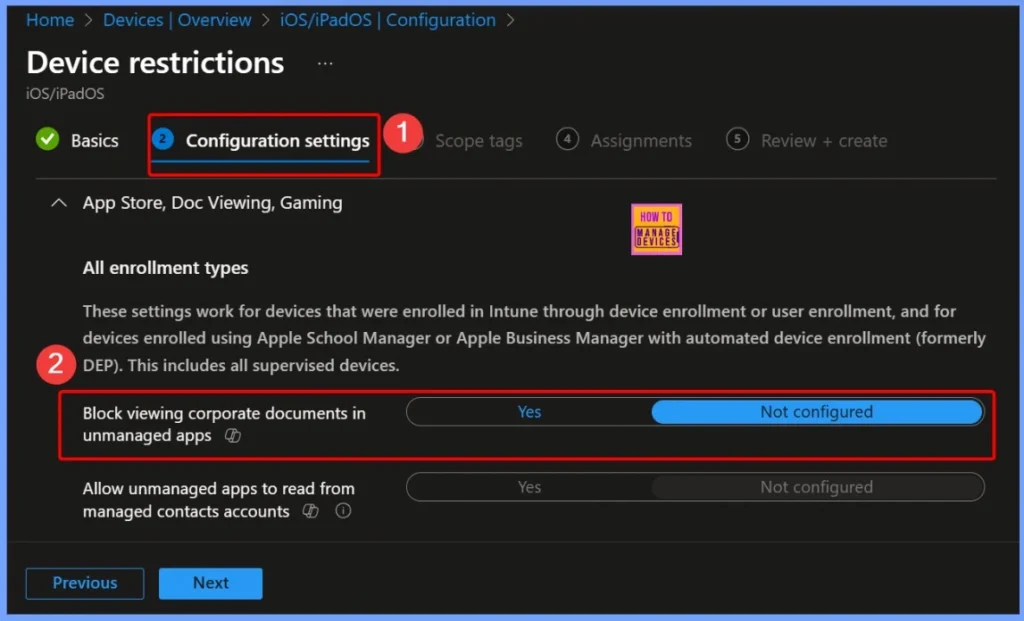Screen dimensions: 1024x621
Task: Select Not configured pill for managed contacts accounts
Action: coord(816,487)
